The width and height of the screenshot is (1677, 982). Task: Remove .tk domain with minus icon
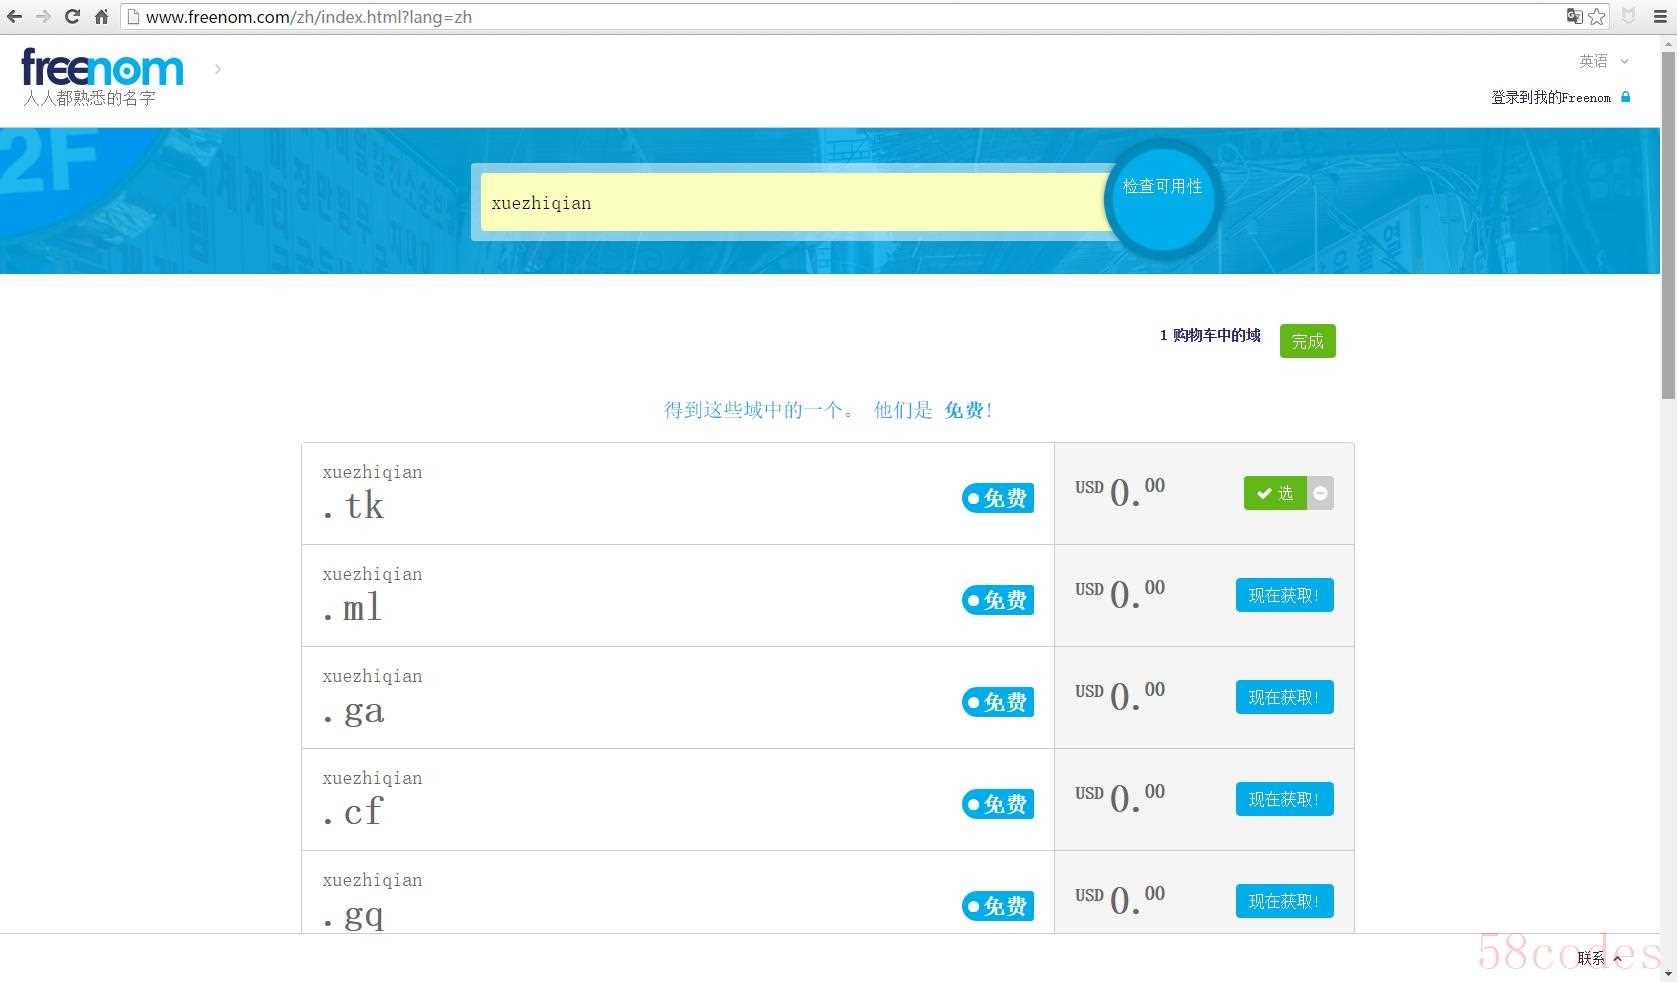tap(1320, 493)
